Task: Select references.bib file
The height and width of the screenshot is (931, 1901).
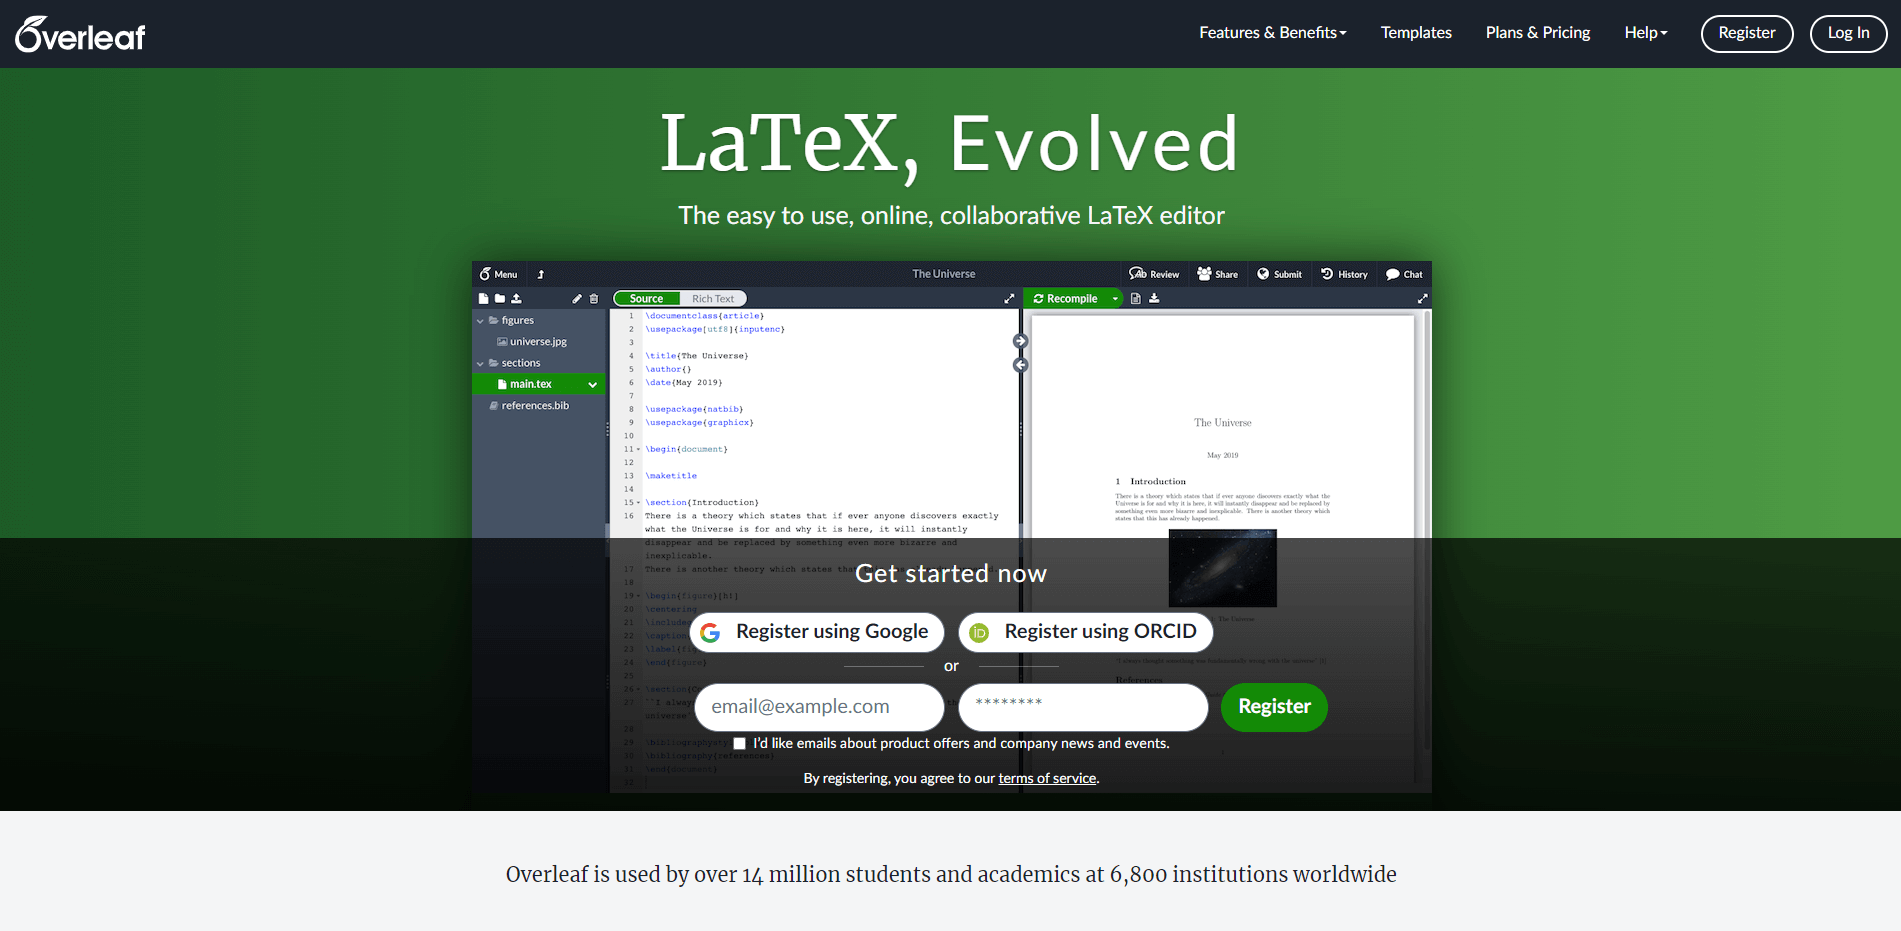Action: pyautogui.click(x=529, y=406)
